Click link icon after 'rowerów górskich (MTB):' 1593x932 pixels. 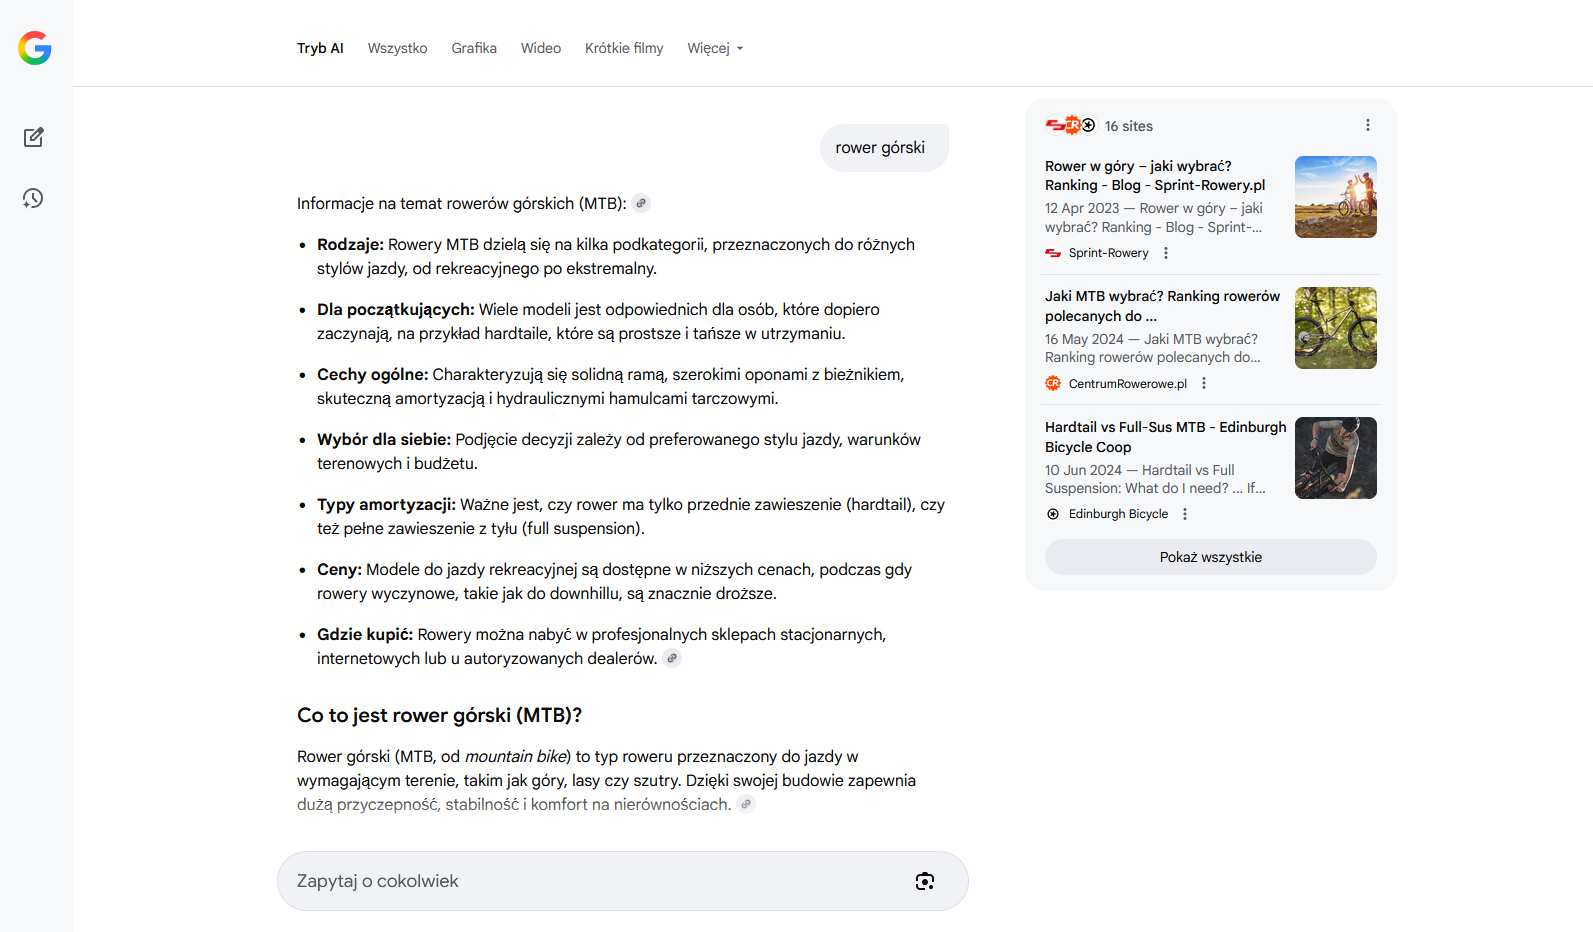click(x=641, y=203)
